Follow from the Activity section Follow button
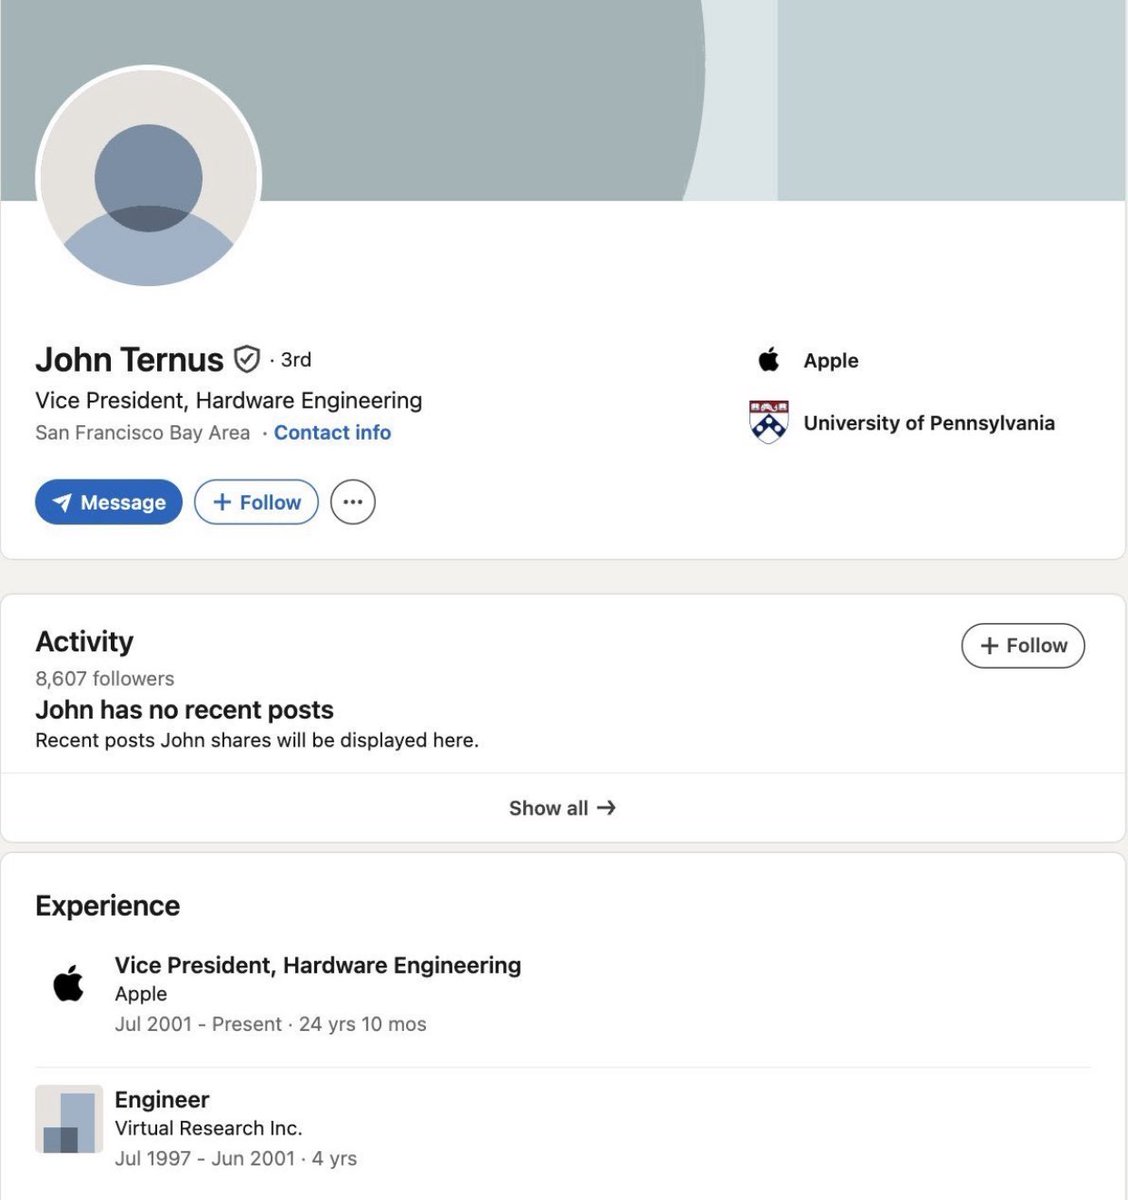 [1023, 646]
